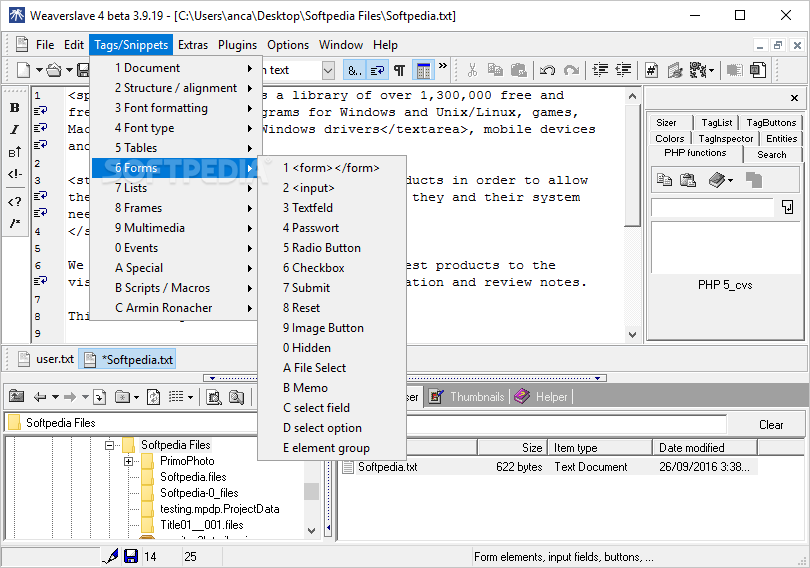Open the view mode dropdown in file browser
The width and height of the screenshot is (810, 568).
coord(190,397)
